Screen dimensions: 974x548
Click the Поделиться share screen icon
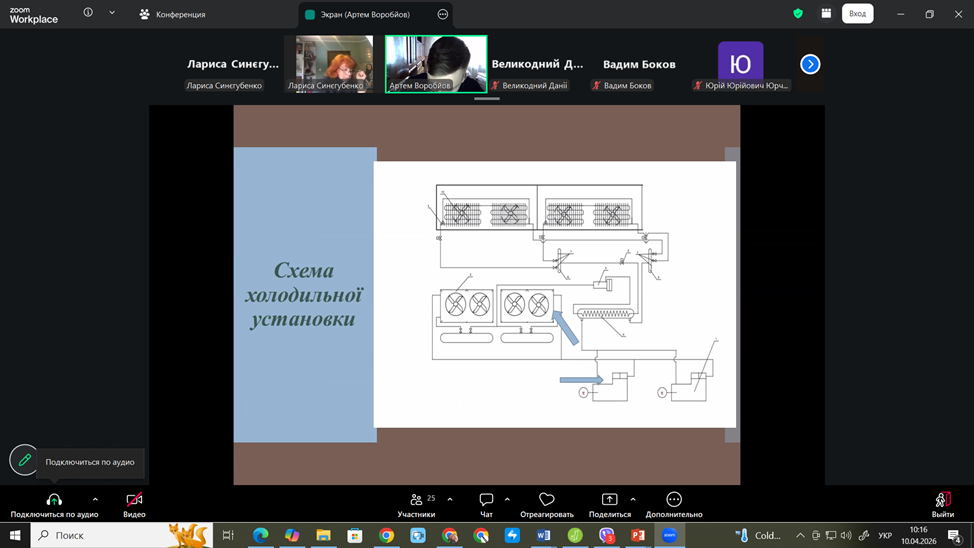[609, 500]
